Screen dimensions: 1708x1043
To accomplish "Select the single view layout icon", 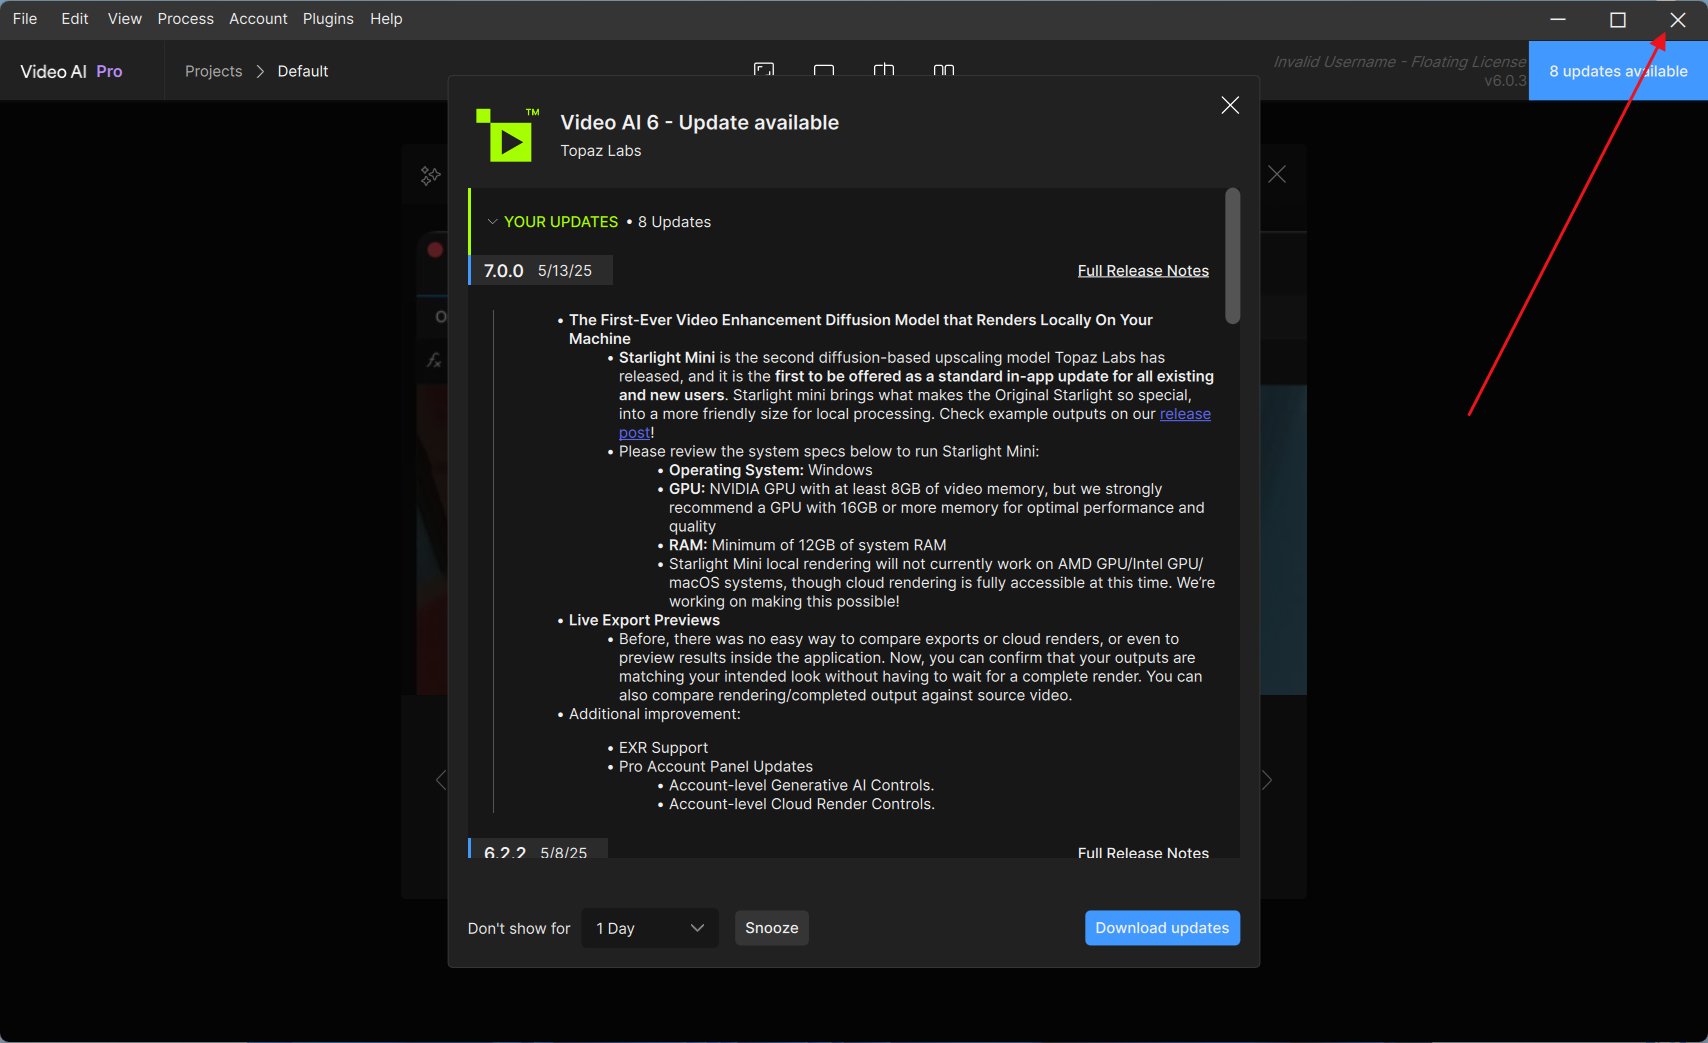I will [x=824, y=70].
